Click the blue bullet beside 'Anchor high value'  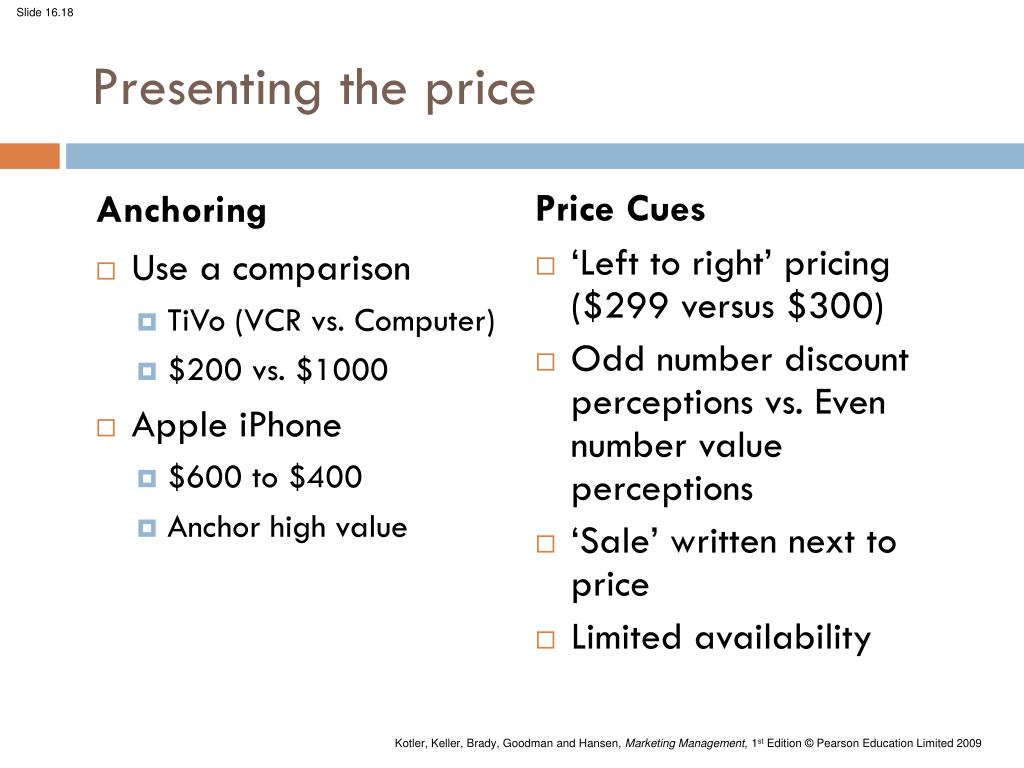147,528
